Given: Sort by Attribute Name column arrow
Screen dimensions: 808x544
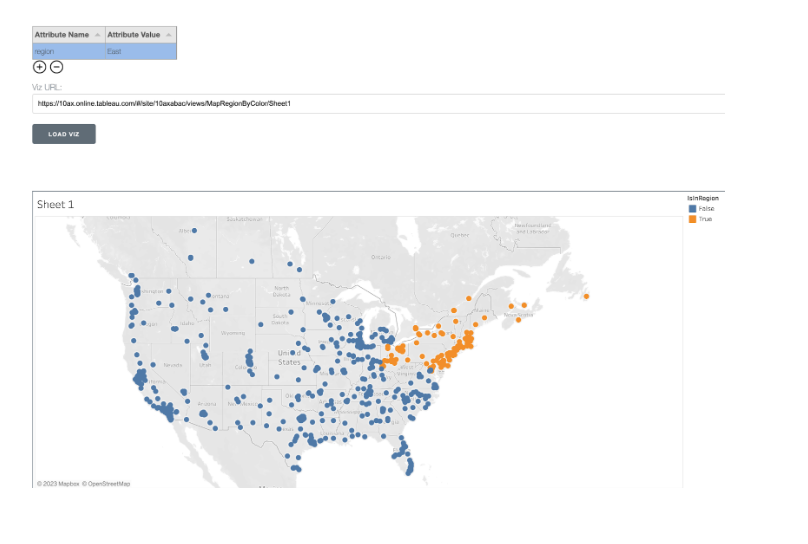Looking at the screenshot, I should pyautogui.click(x=97, y=35).
